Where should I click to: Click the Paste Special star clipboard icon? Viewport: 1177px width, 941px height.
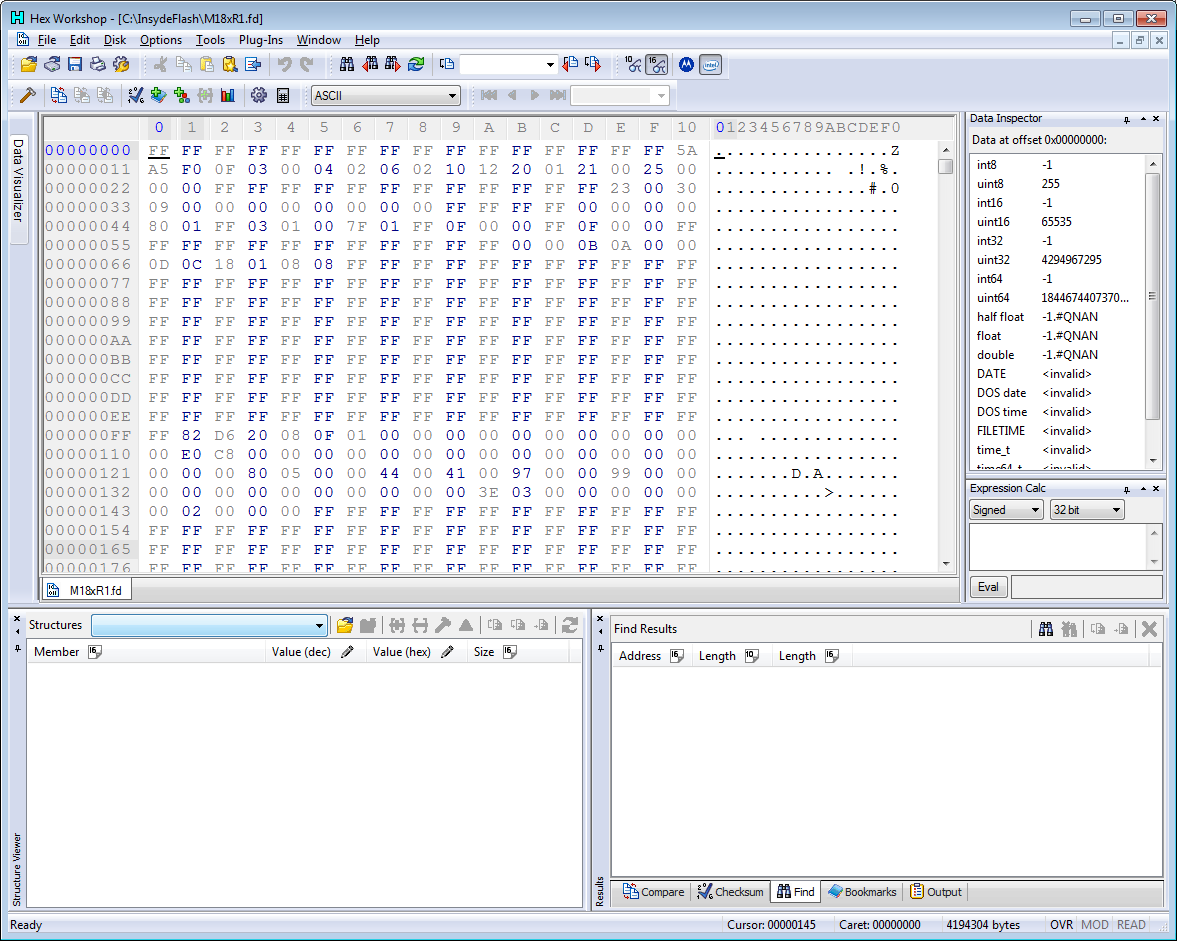coord(230,65)
